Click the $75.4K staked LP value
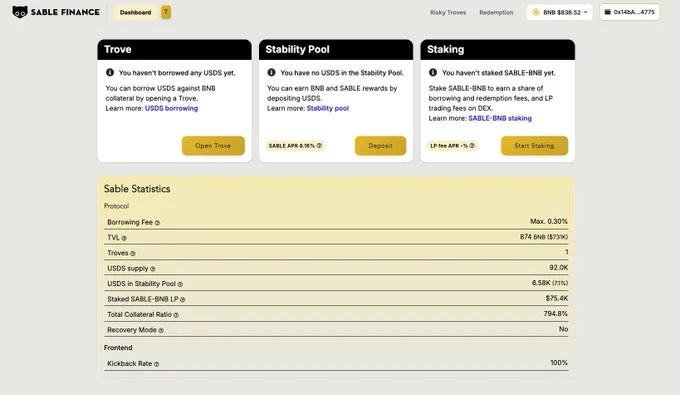The width and height of the screenshot is (680, 395). tap(557, 298)
